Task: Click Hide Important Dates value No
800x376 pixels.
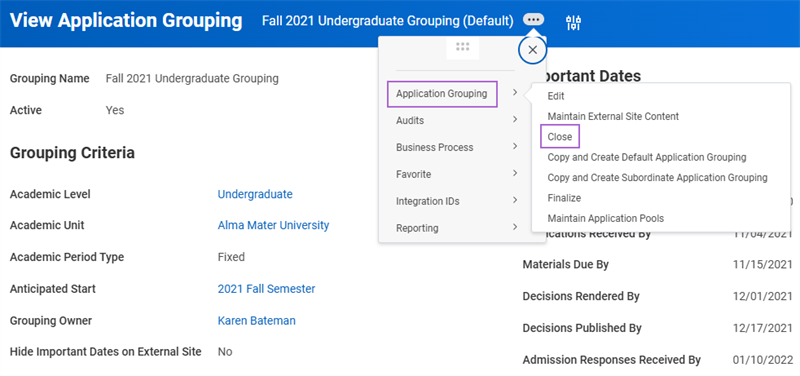Action: point(225,352)
